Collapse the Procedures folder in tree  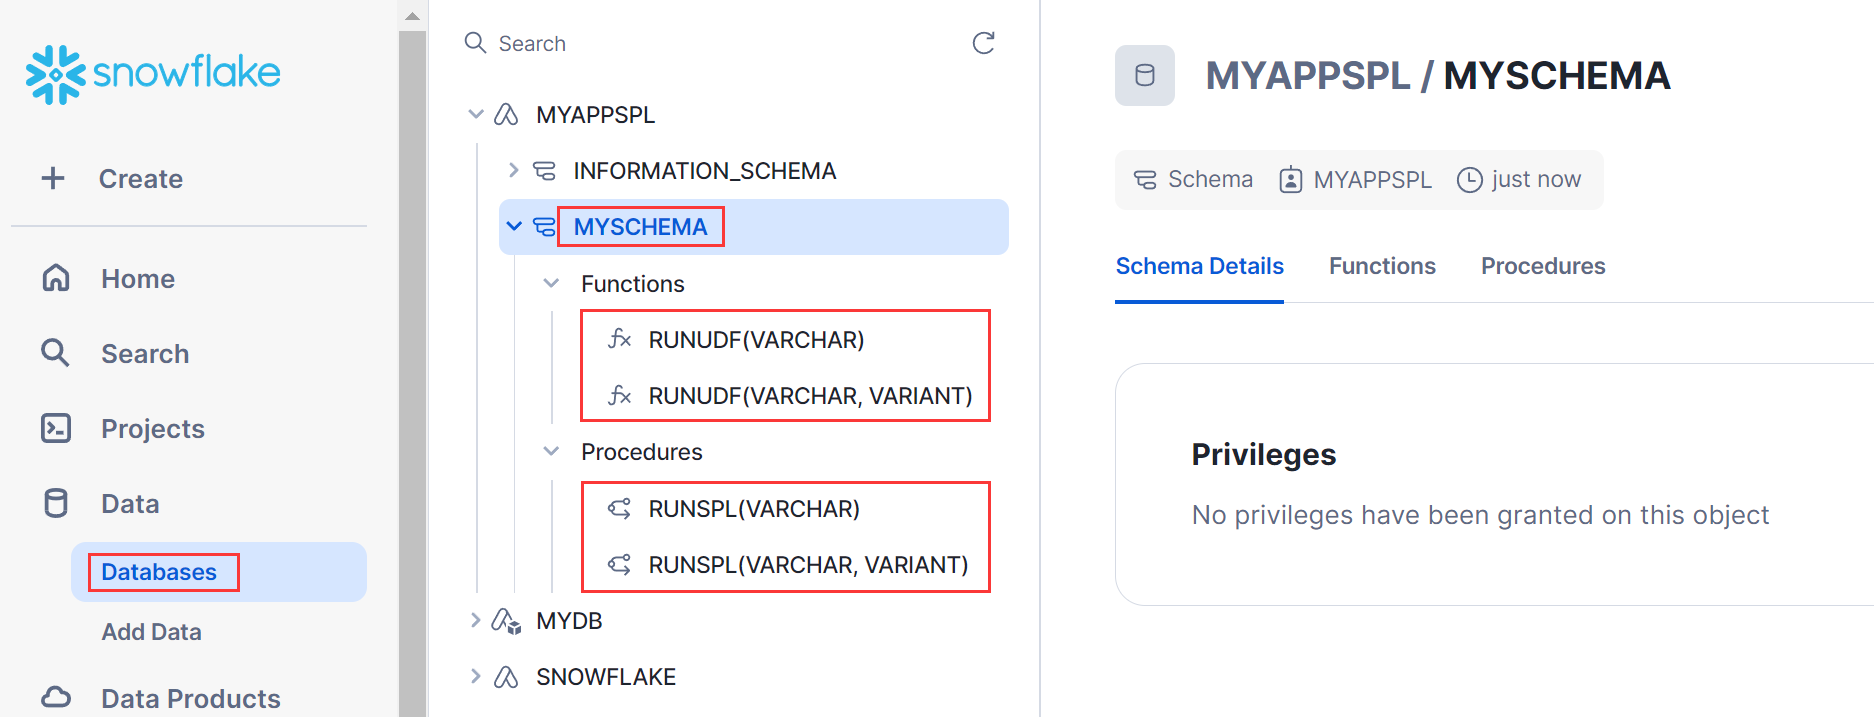point(551,451)
